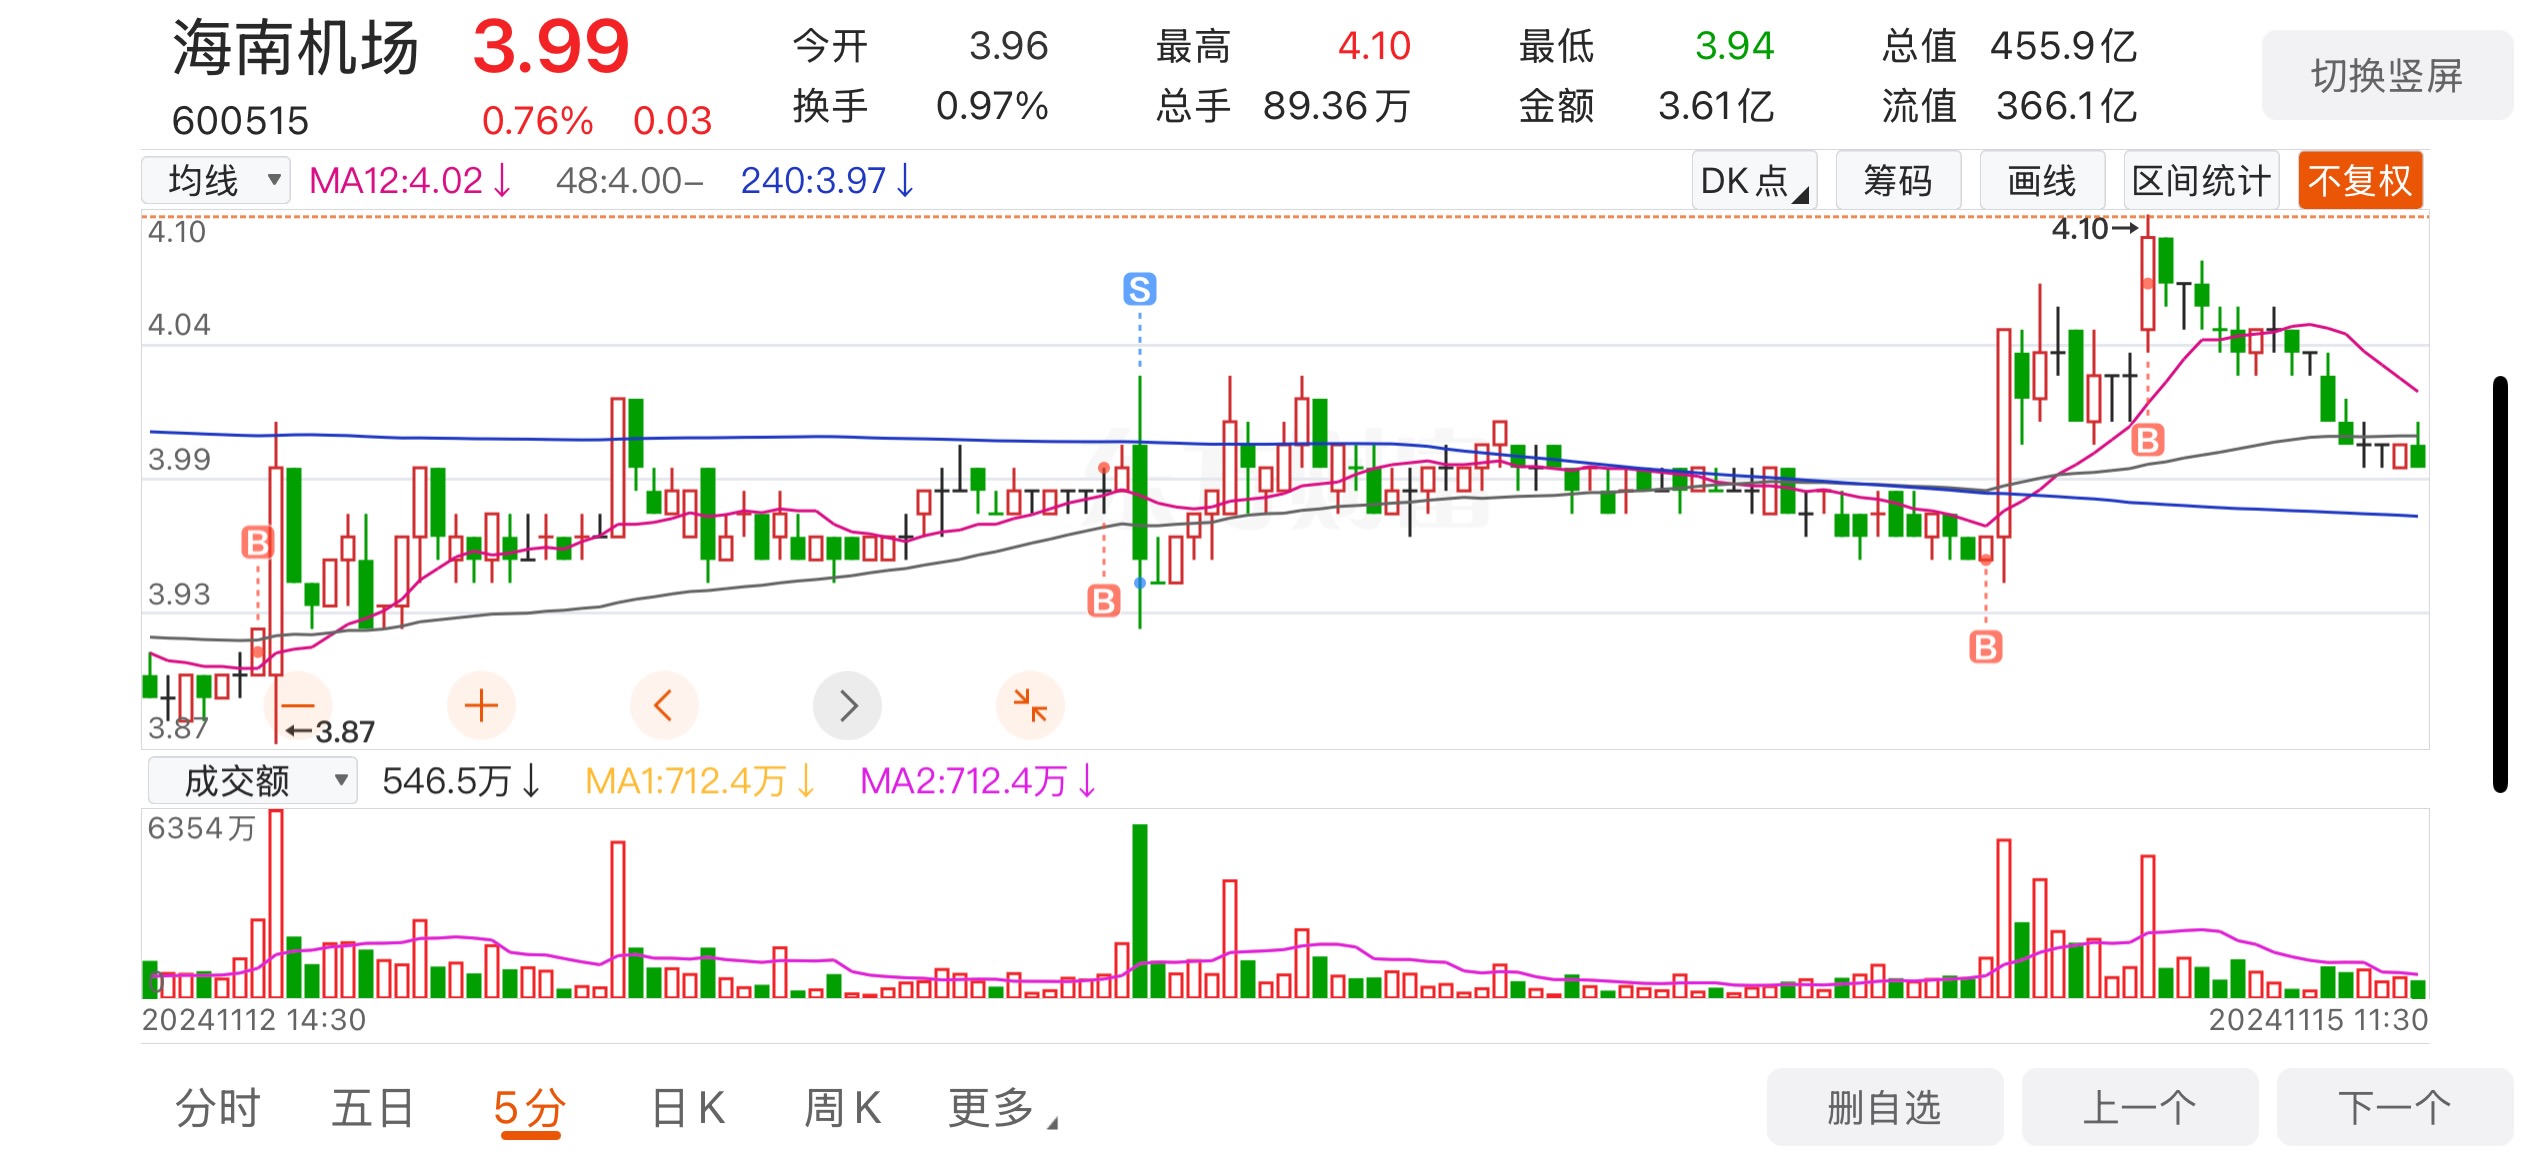
Task: Remove stock from watchlist via 删自选
Action: 1884,1107
